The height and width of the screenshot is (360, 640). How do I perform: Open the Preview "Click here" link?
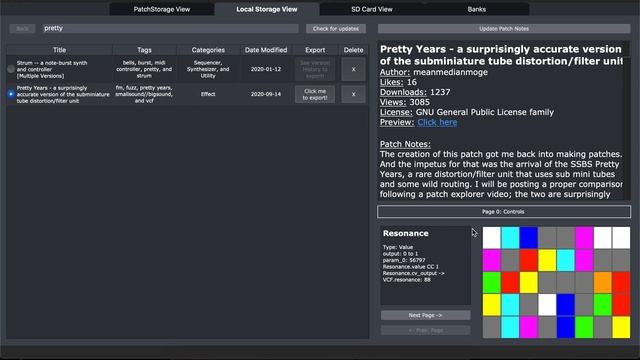coord(437,122)
